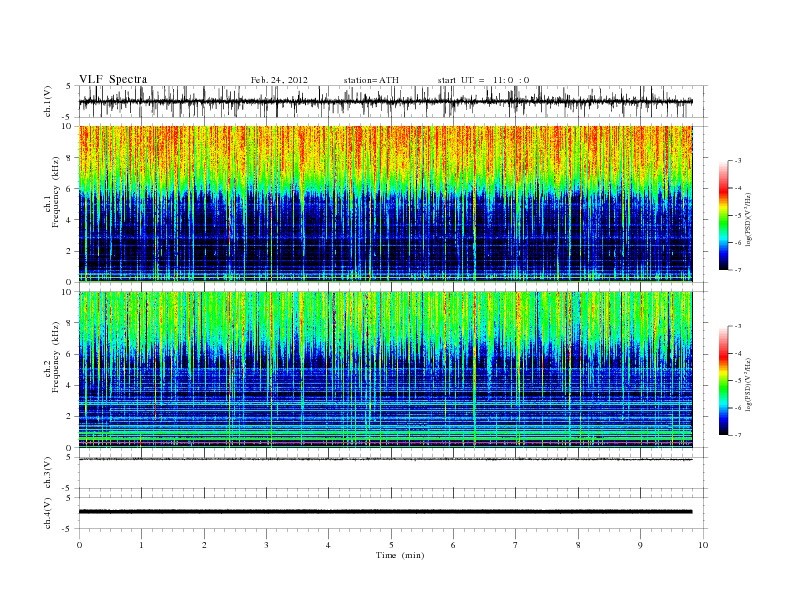Click the "station=ATH" header label

371,80
